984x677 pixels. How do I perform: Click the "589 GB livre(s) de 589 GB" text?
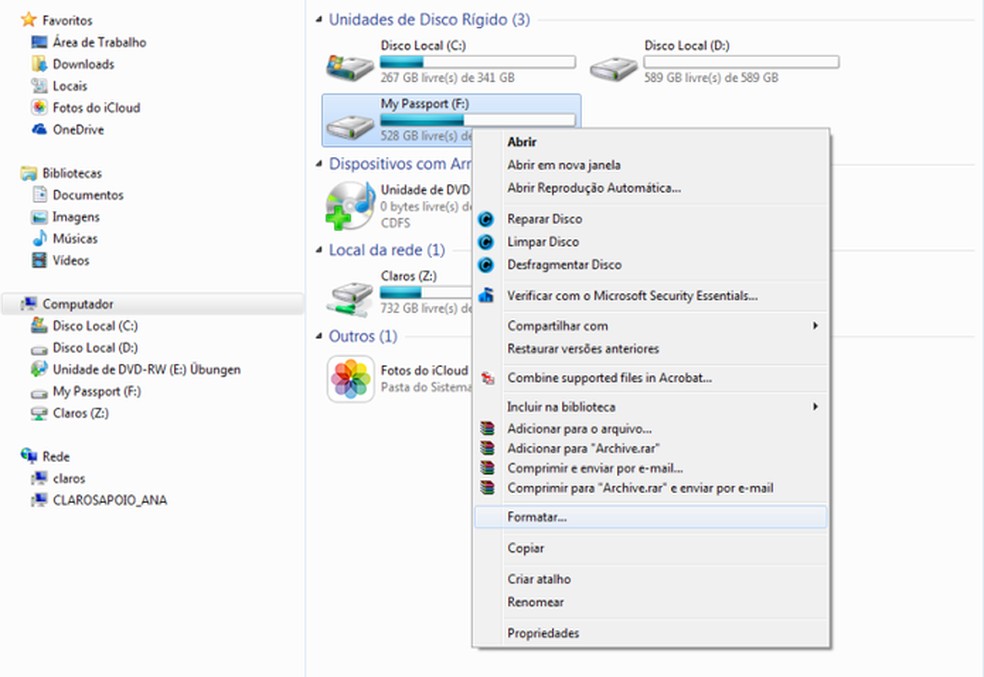[x=711, y=78]
